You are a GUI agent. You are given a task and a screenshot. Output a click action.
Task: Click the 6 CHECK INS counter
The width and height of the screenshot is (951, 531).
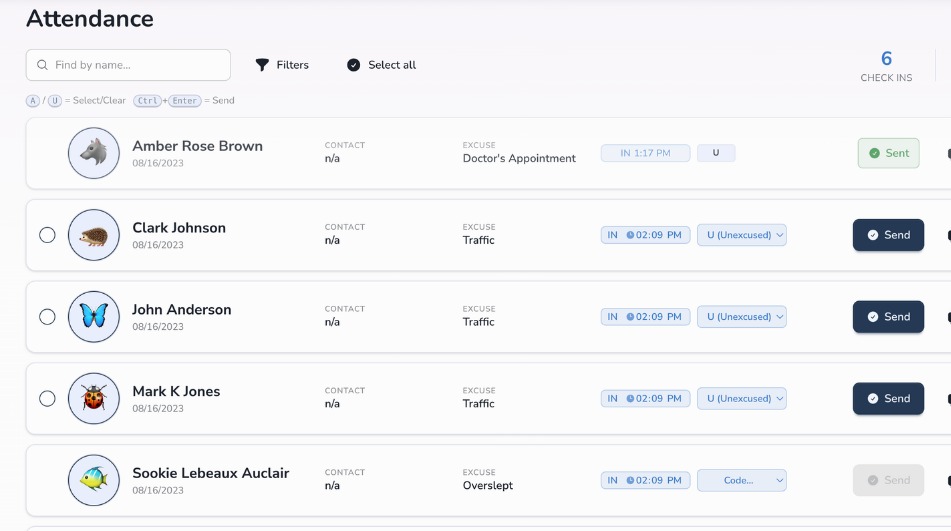point(886,66)
